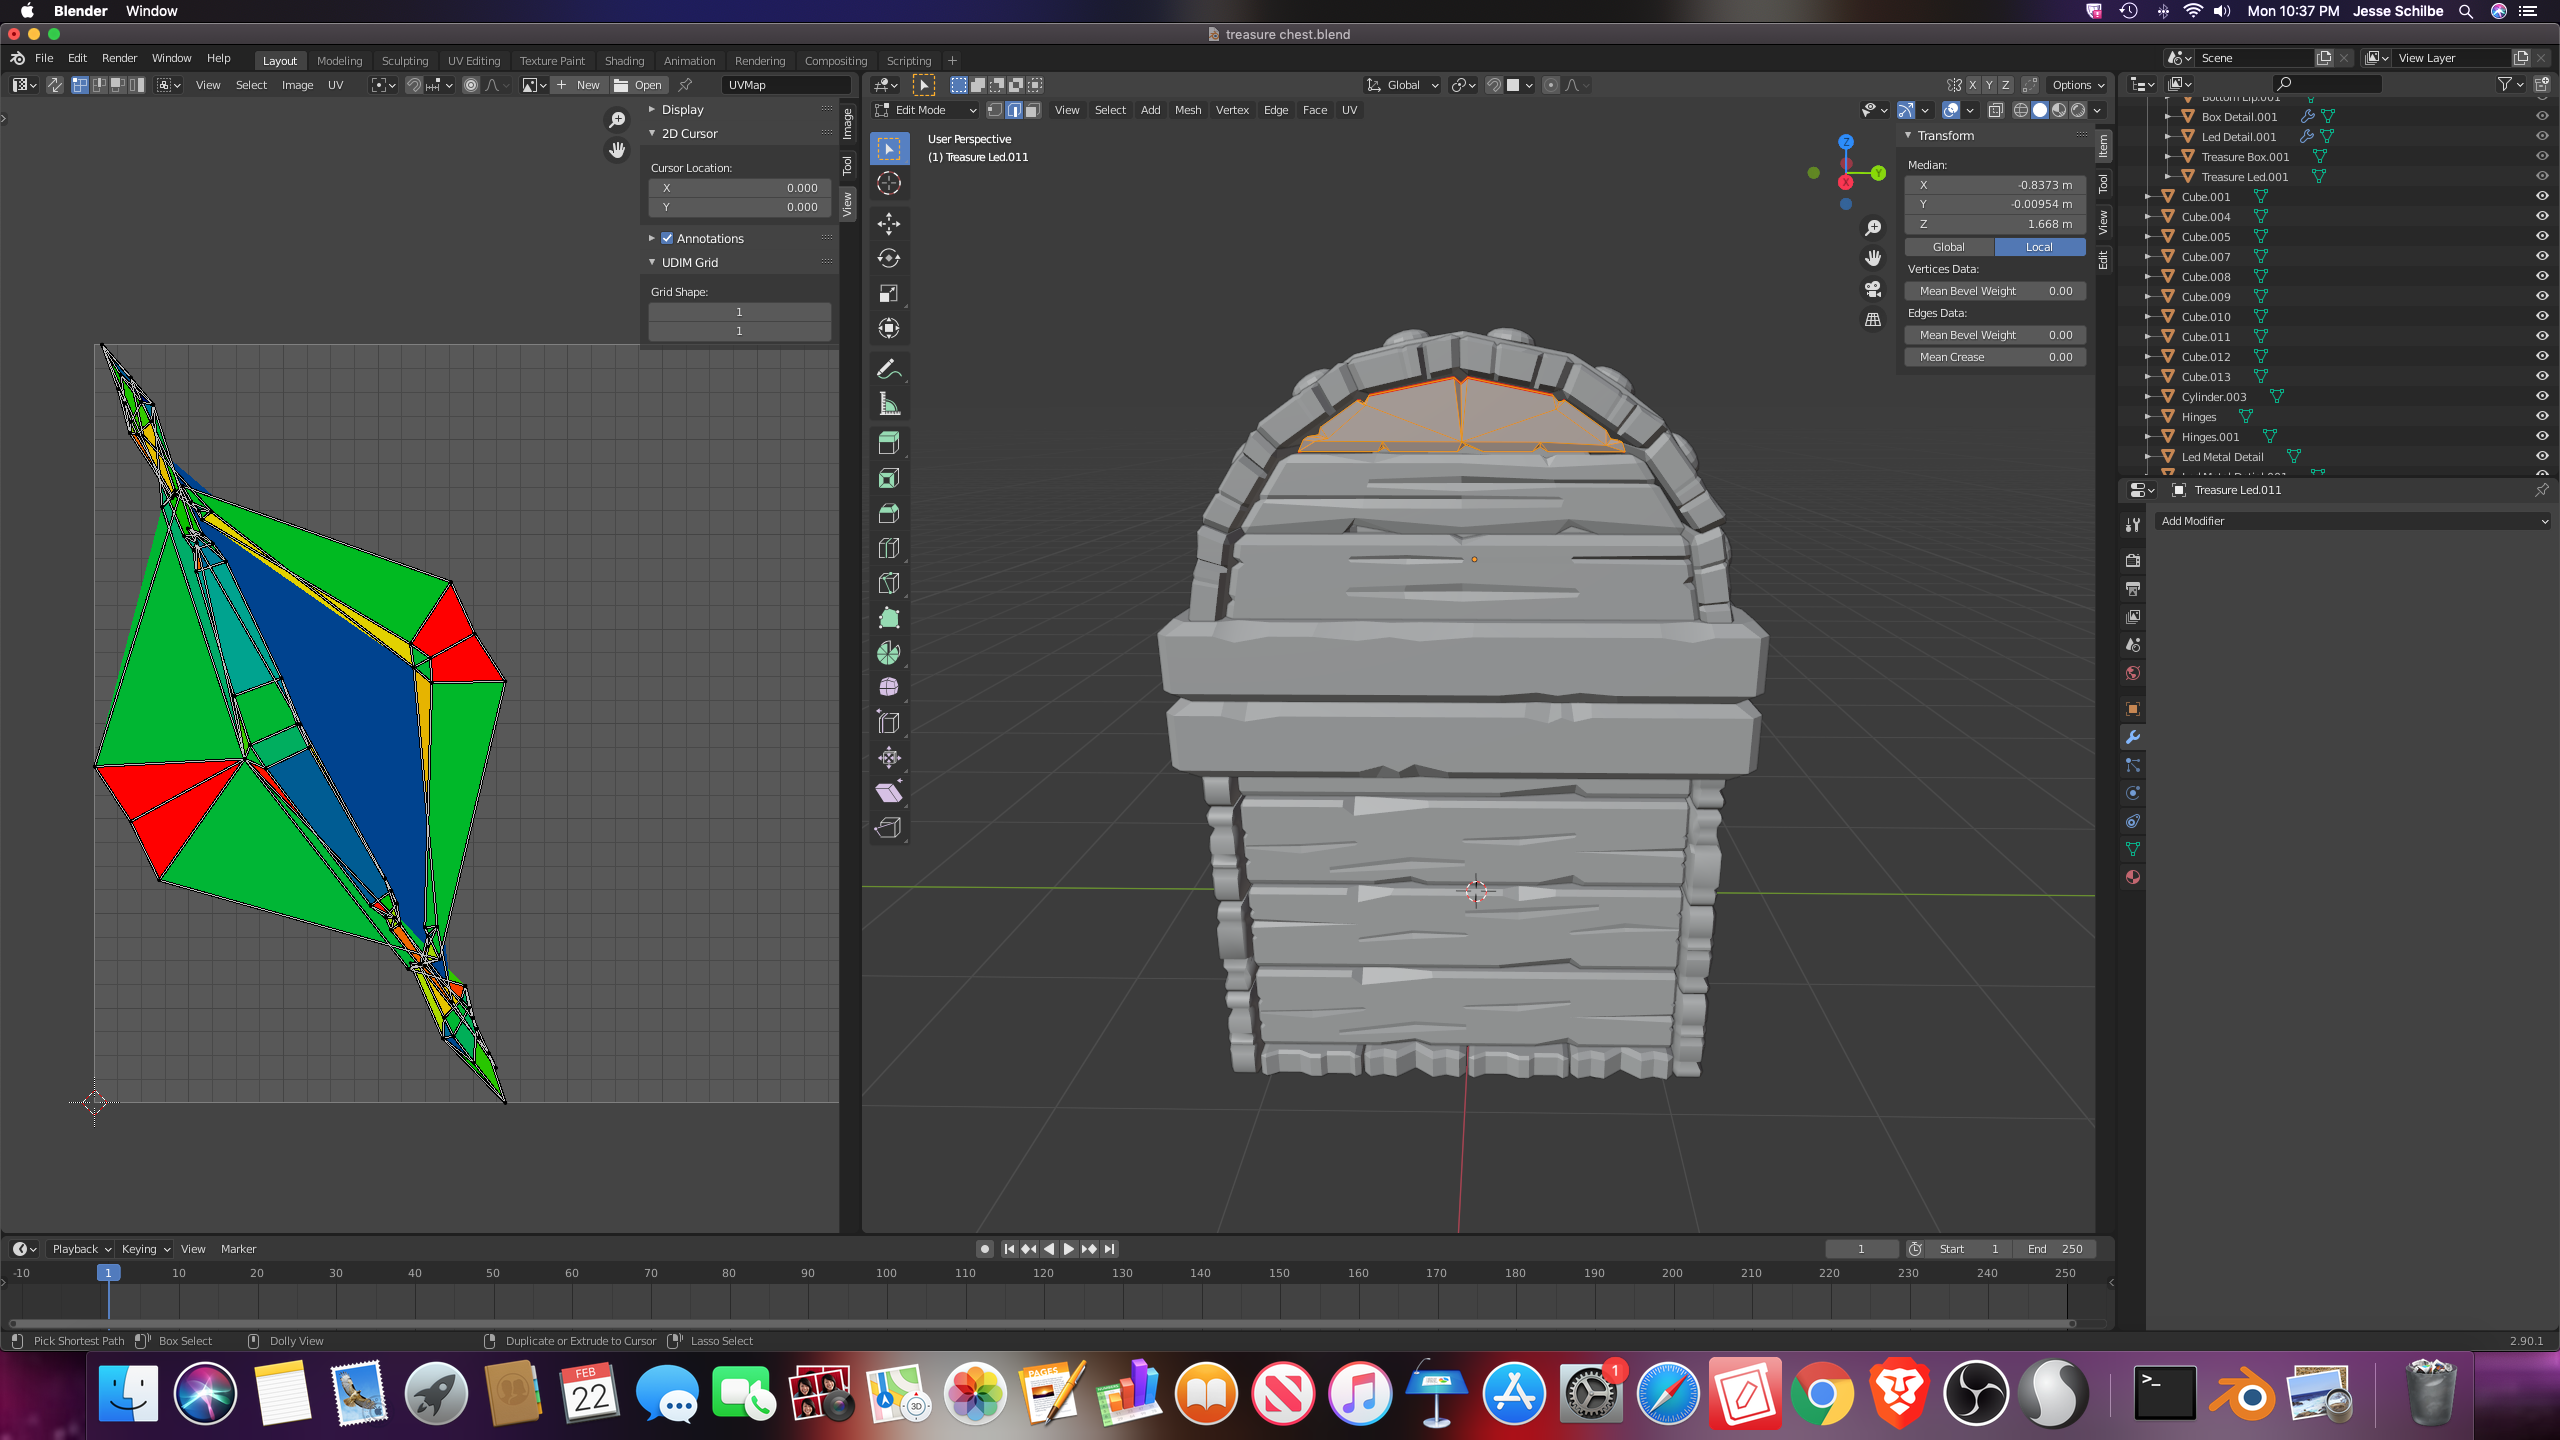Hide Cube.004 using its eye icon
This screenshot has width=2560, height=1440.
pos(2541,216)
